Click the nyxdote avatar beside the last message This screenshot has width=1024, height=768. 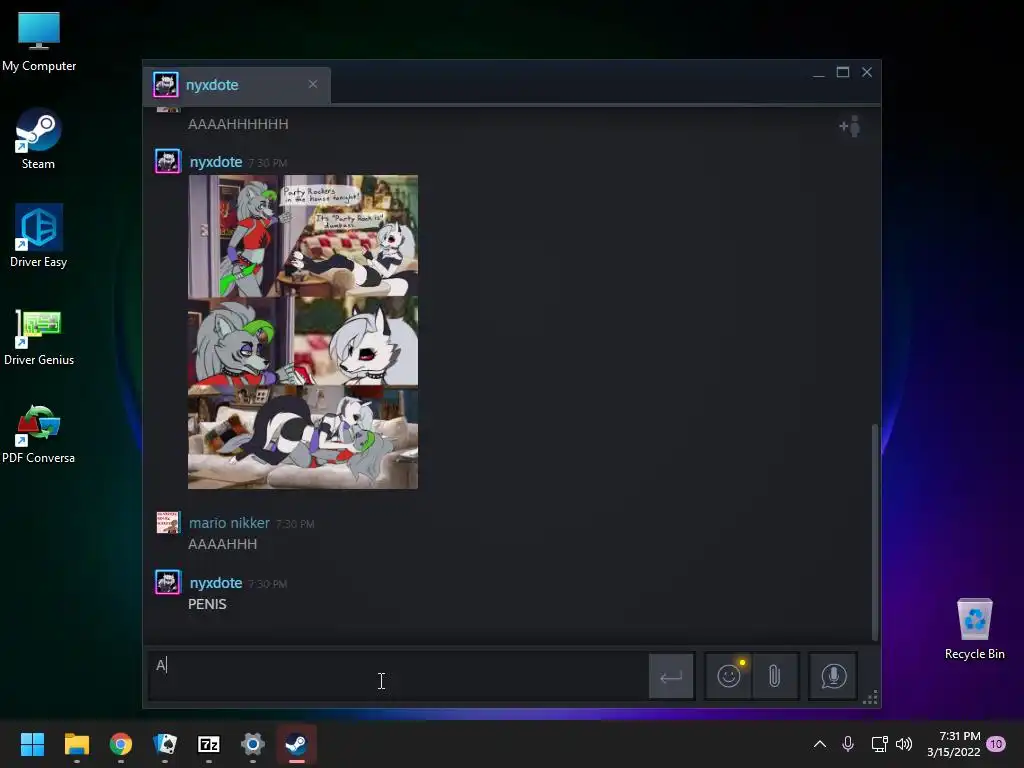(x=168, y=583)
